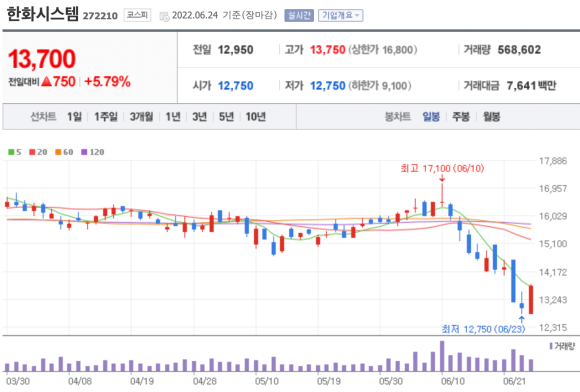Image resolution: width=580 pixels, height=392 pixels.
Task: Click the purple 120-day moving average swatch
Action: [84, 152]
